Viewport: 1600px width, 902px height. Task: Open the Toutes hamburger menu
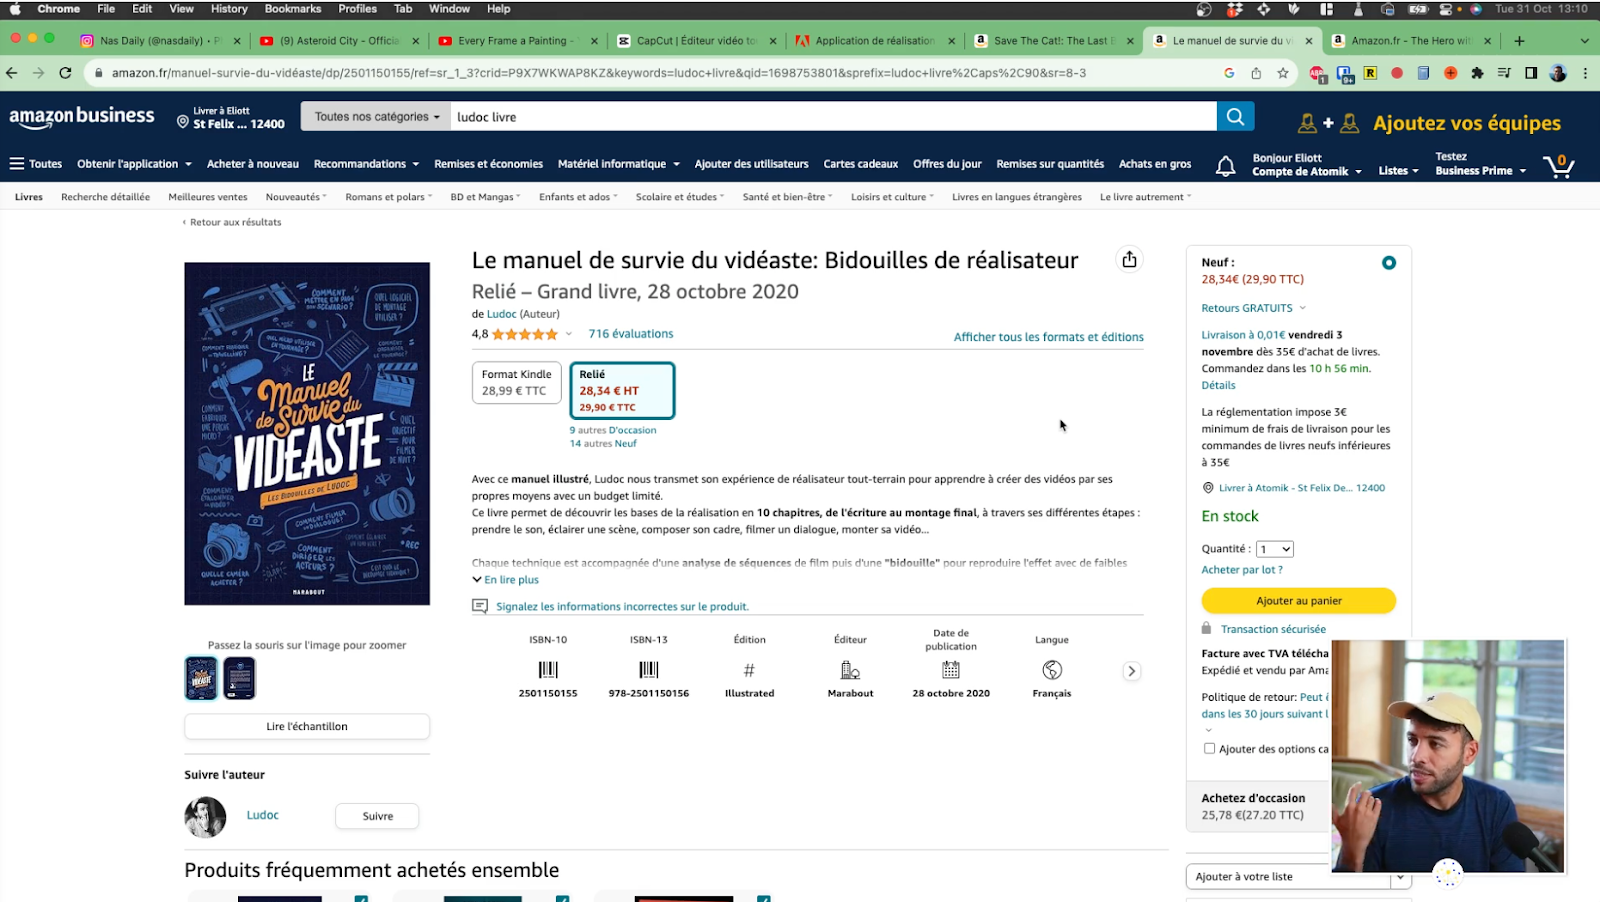(x=36, y=164)
